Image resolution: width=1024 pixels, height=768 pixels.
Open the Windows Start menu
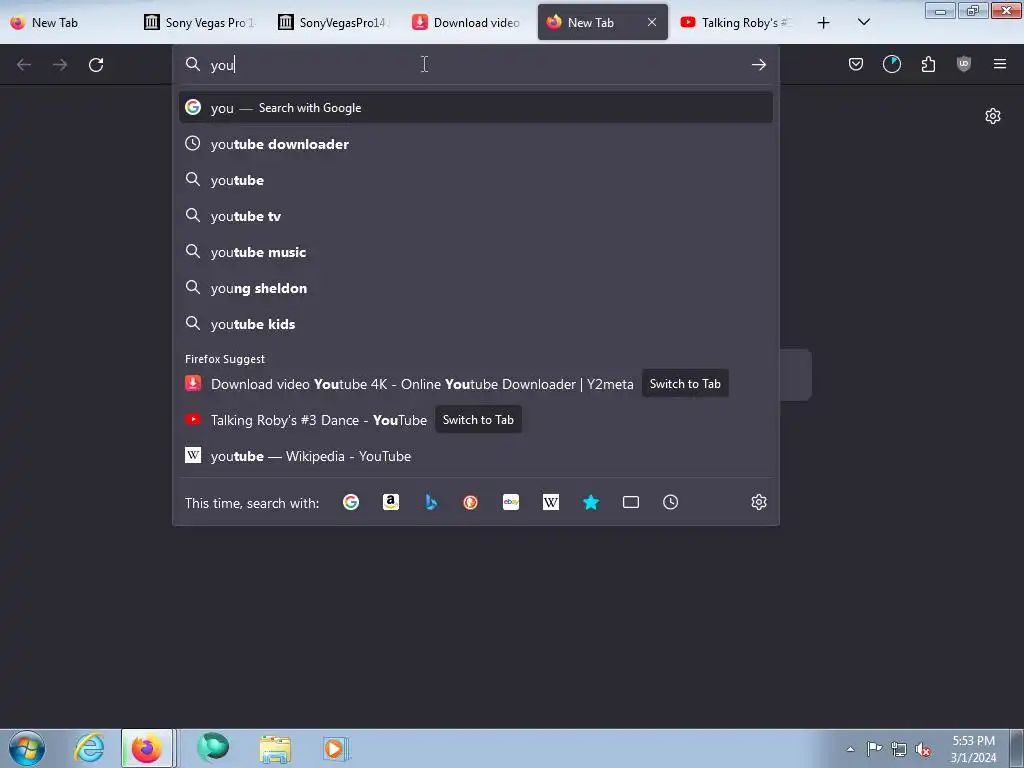[x=27, y=748]
